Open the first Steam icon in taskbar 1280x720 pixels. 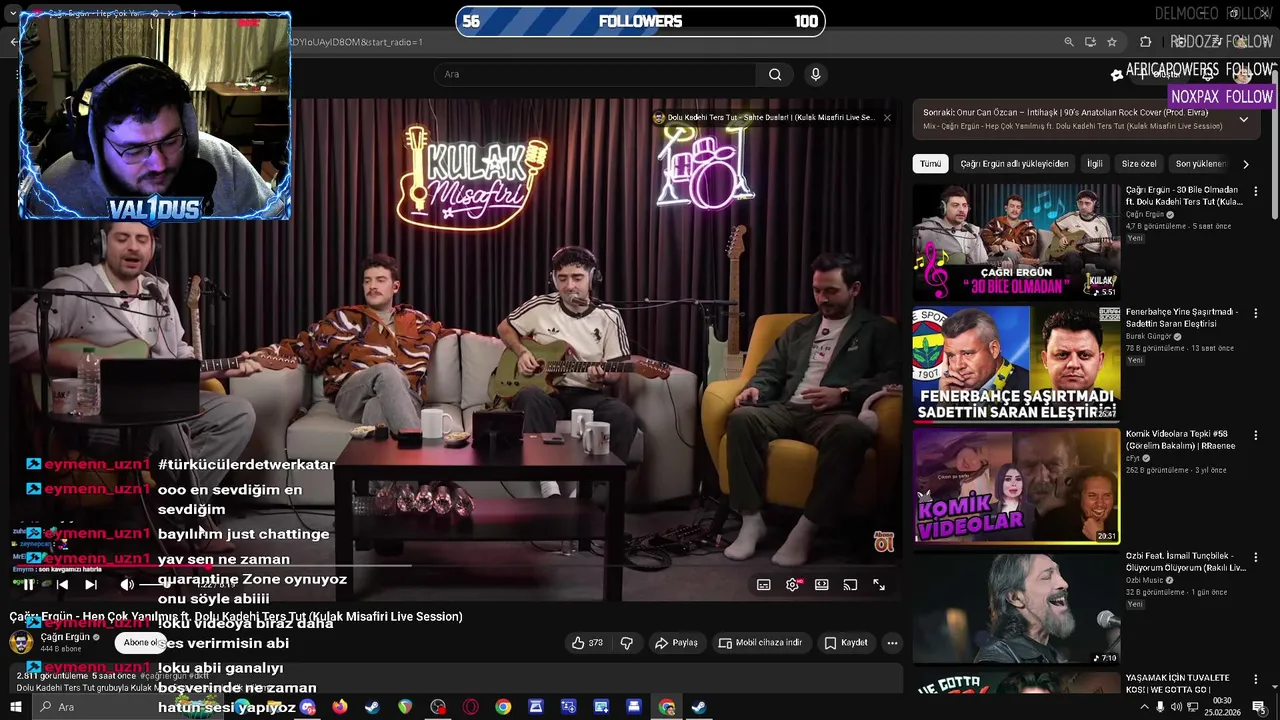pos(372,707)
